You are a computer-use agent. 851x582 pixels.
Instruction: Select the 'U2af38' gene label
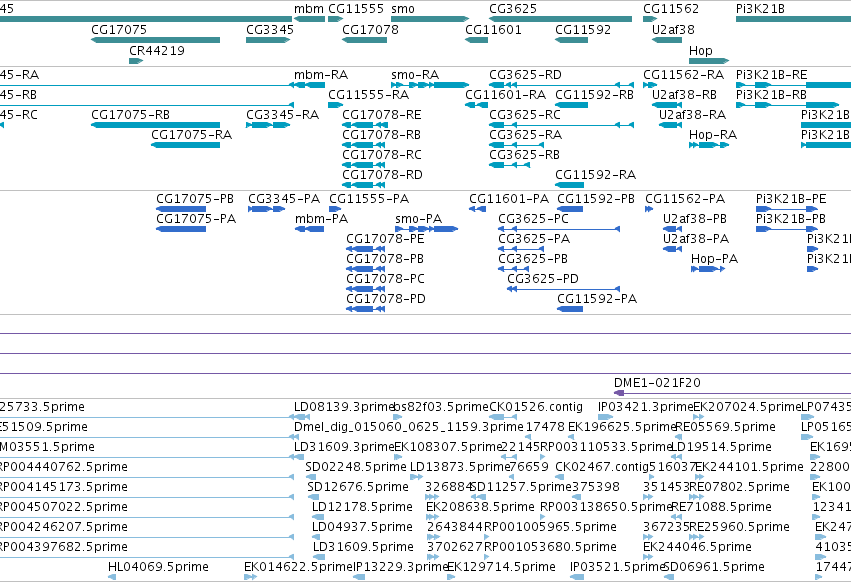(673, 30)
